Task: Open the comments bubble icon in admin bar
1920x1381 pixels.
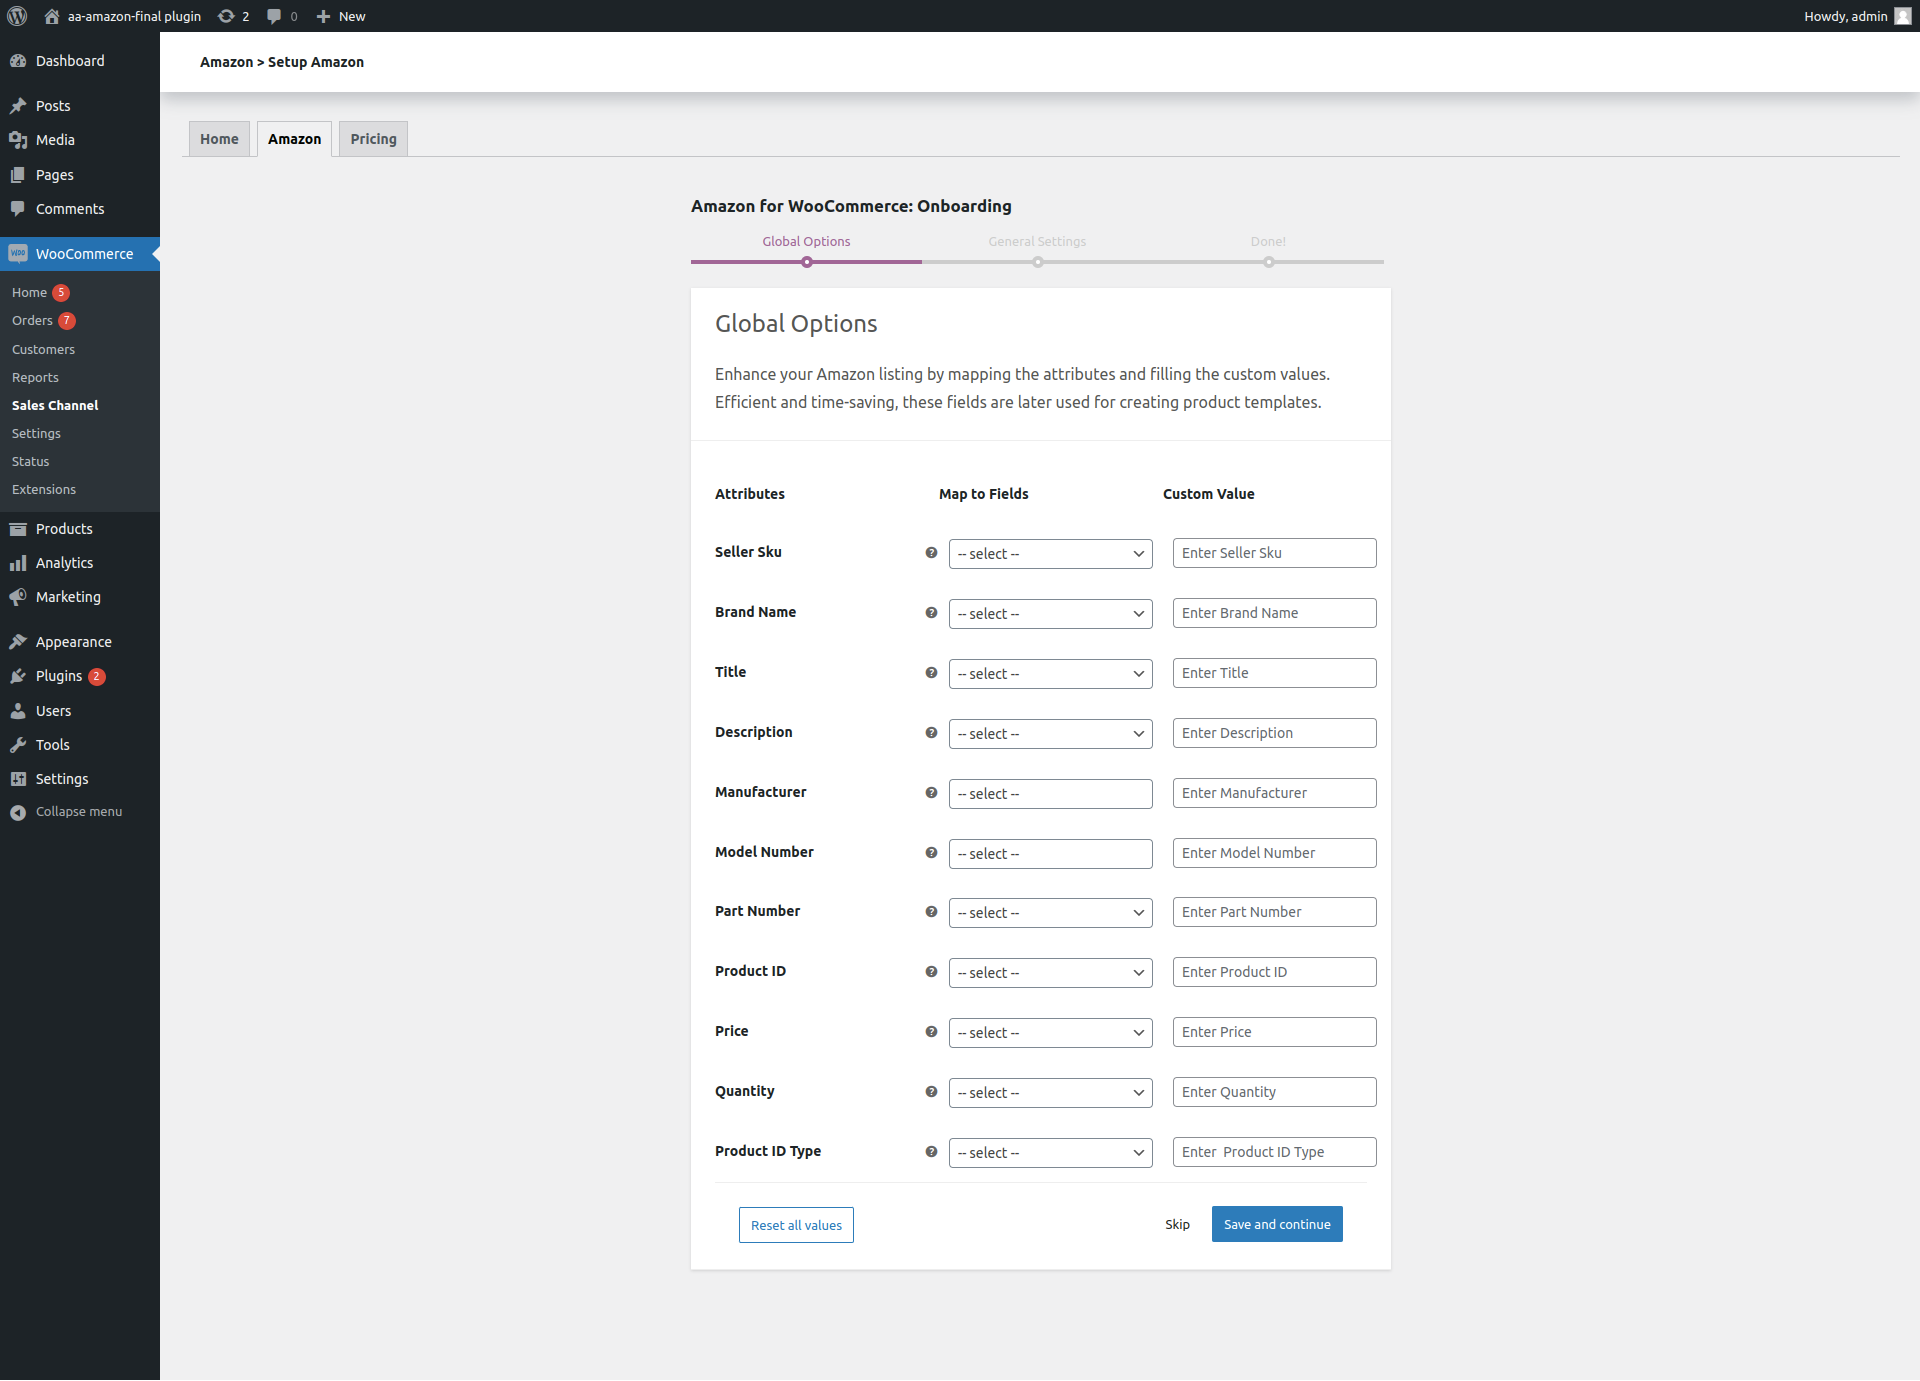Action: click(274, 16)
